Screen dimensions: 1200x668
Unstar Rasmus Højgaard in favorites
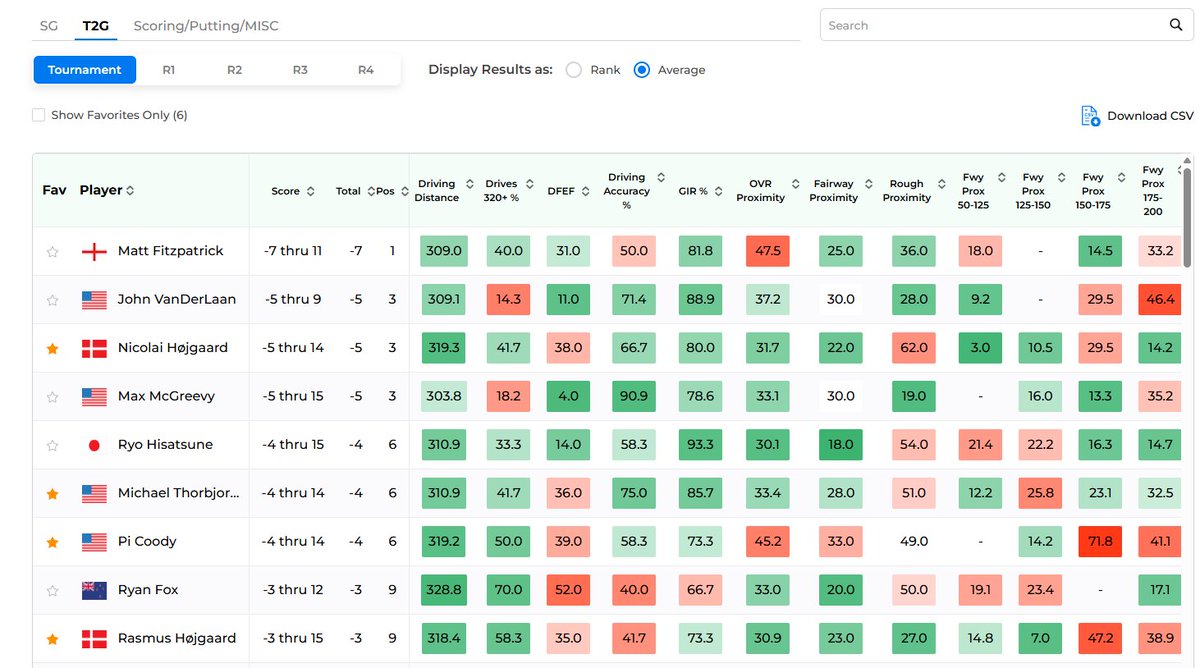click(52, 639)
